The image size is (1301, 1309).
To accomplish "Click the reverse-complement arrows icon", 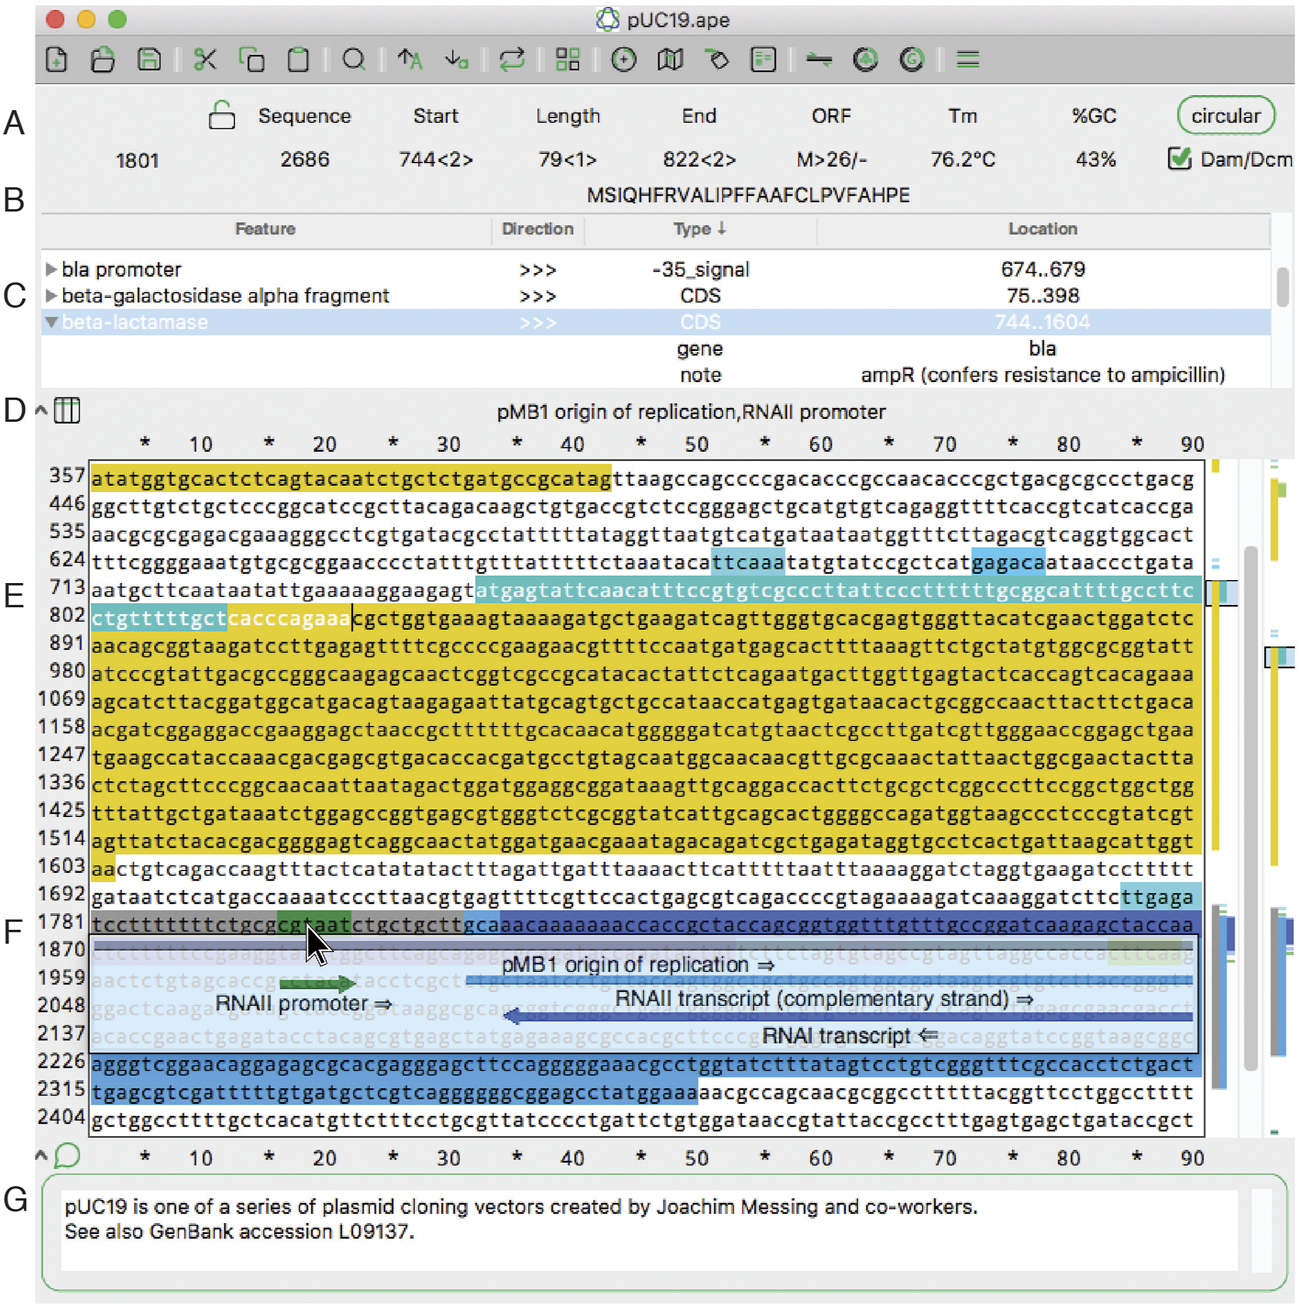I will (x=512, y=60).
